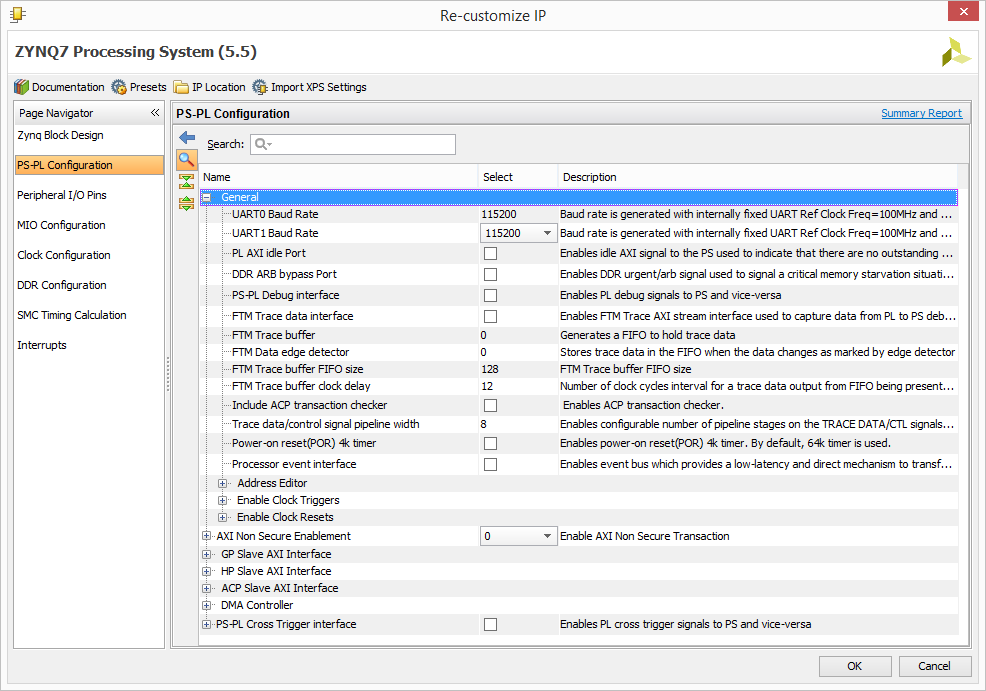986x691 pixels.
Task: Expand the ACP Slave AXI Interface node
Action: [206, 589]
